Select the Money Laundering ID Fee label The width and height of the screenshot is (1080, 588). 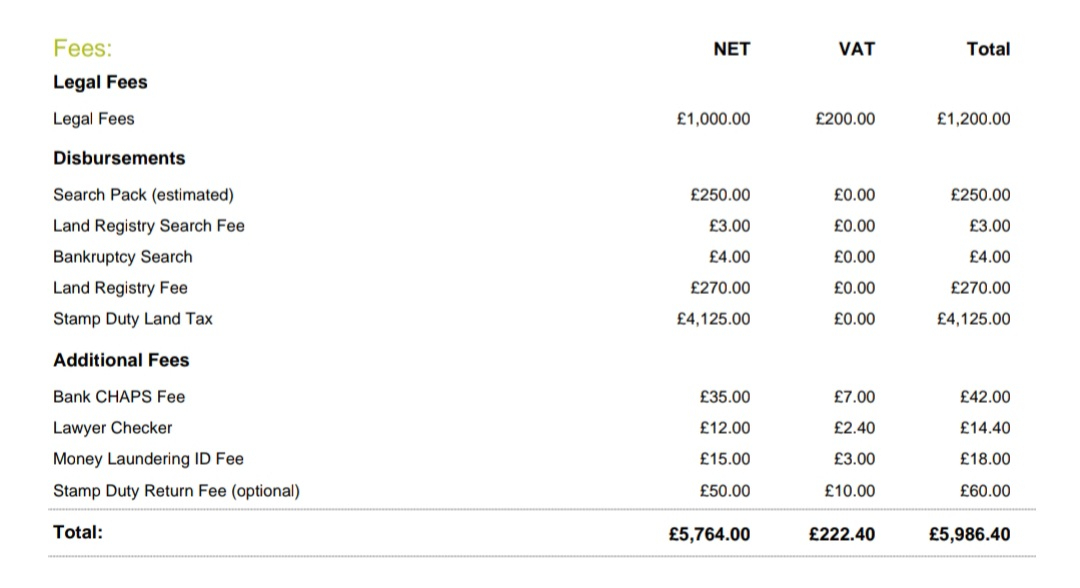[x=149, y=459]
